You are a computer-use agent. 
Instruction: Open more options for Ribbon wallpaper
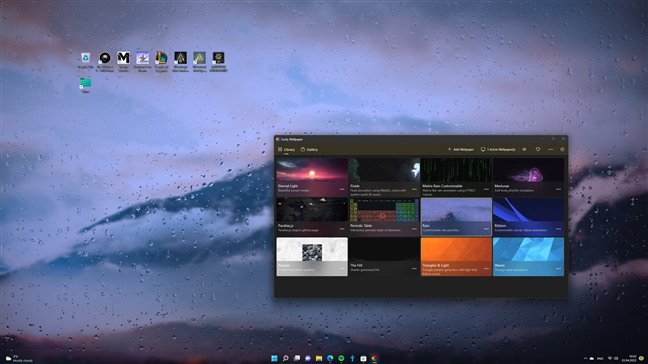coord(558,229)
